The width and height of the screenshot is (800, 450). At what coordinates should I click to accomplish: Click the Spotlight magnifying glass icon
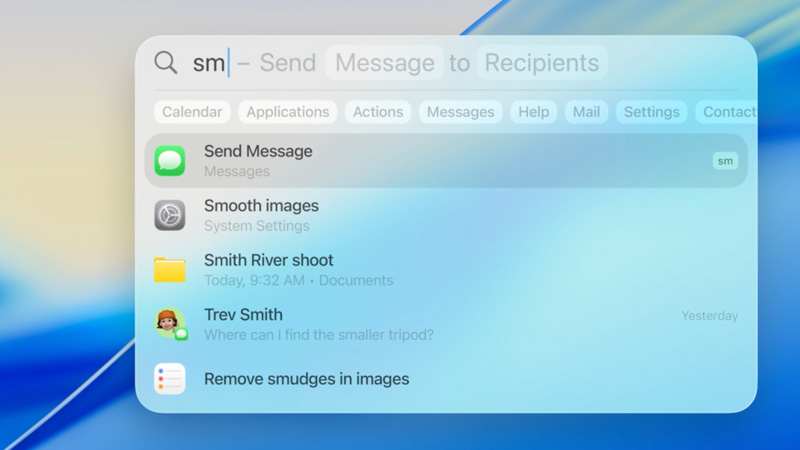(166, 63)
